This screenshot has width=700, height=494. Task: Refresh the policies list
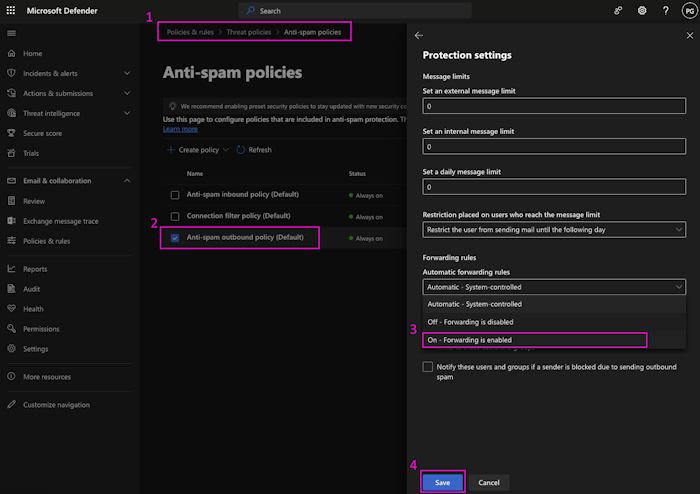pos(254,150)
